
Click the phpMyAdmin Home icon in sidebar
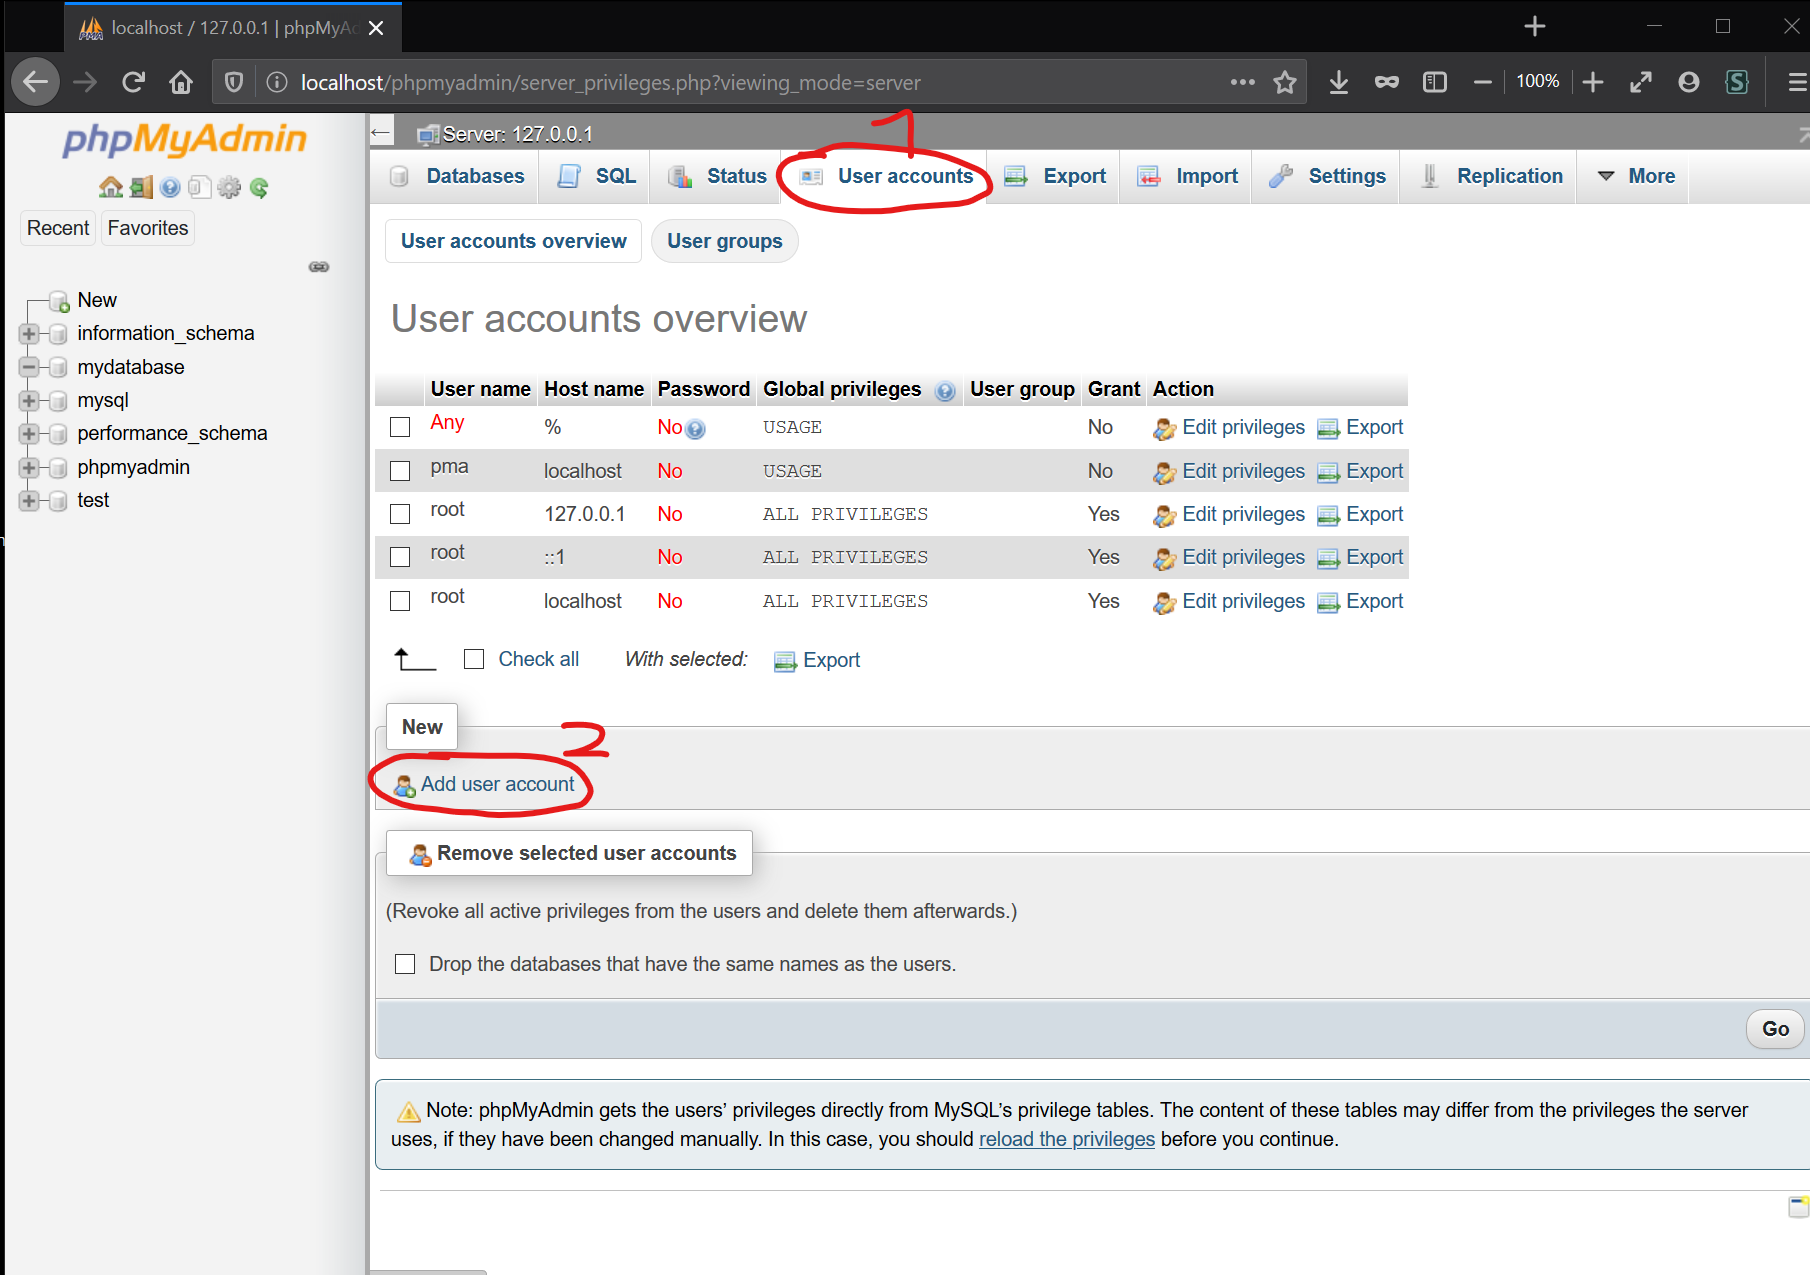pyautogui.click(x=110, y=187)
